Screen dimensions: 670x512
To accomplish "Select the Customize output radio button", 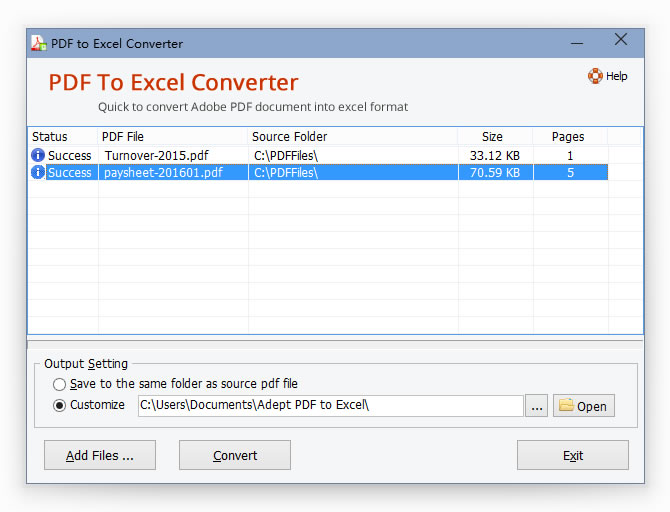I will (x=60, y=405).
